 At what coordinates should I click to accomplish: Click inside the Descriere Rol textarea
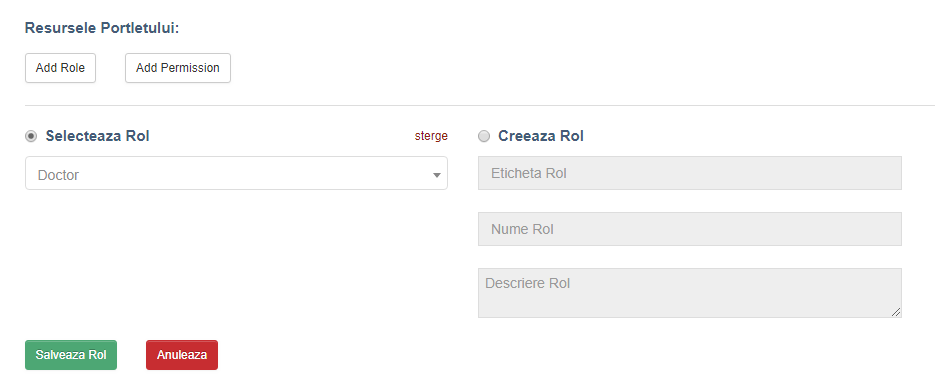point(690,293)
